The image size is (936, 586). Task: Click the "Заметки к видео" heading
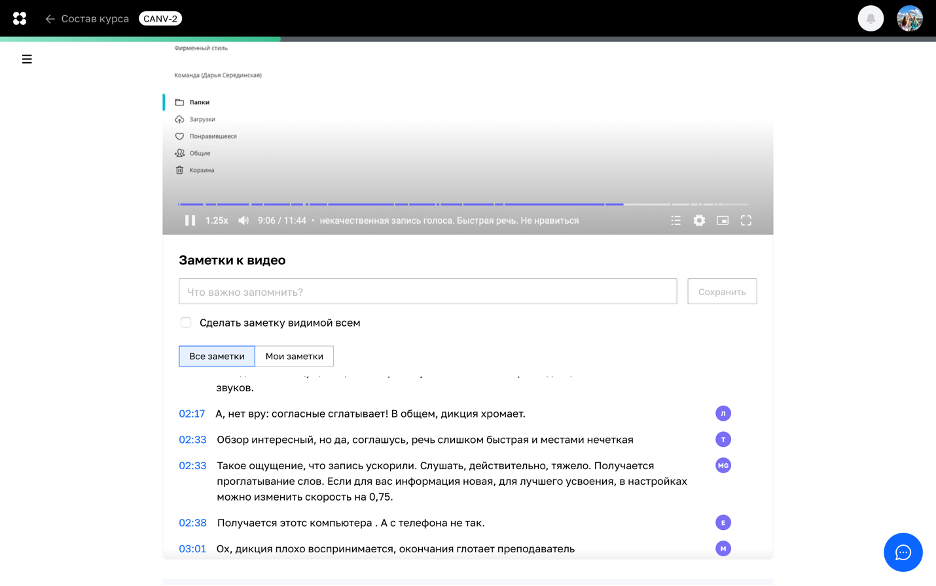(x=232, y=260)
